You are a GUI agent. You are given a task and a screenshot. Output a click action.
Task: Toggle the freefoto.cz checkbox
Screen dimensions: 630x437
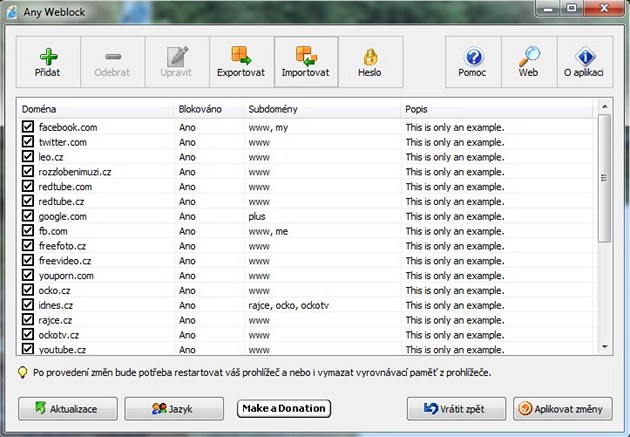28,246
